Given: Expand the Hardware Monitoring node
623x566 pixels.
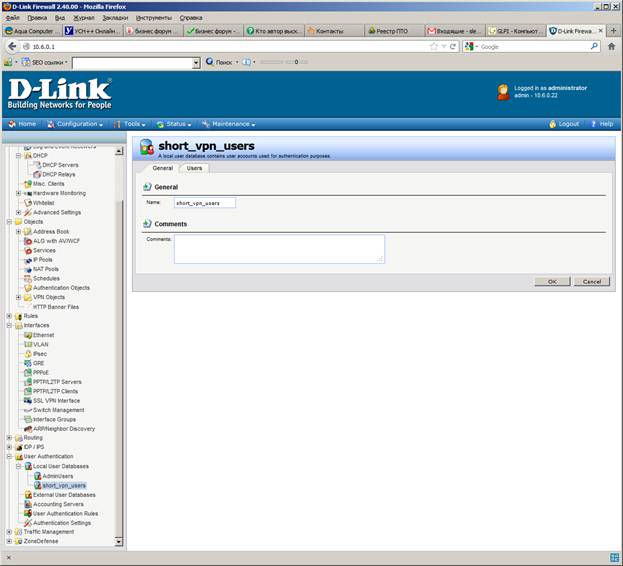Looking at the screenshot, I should 18,193.
